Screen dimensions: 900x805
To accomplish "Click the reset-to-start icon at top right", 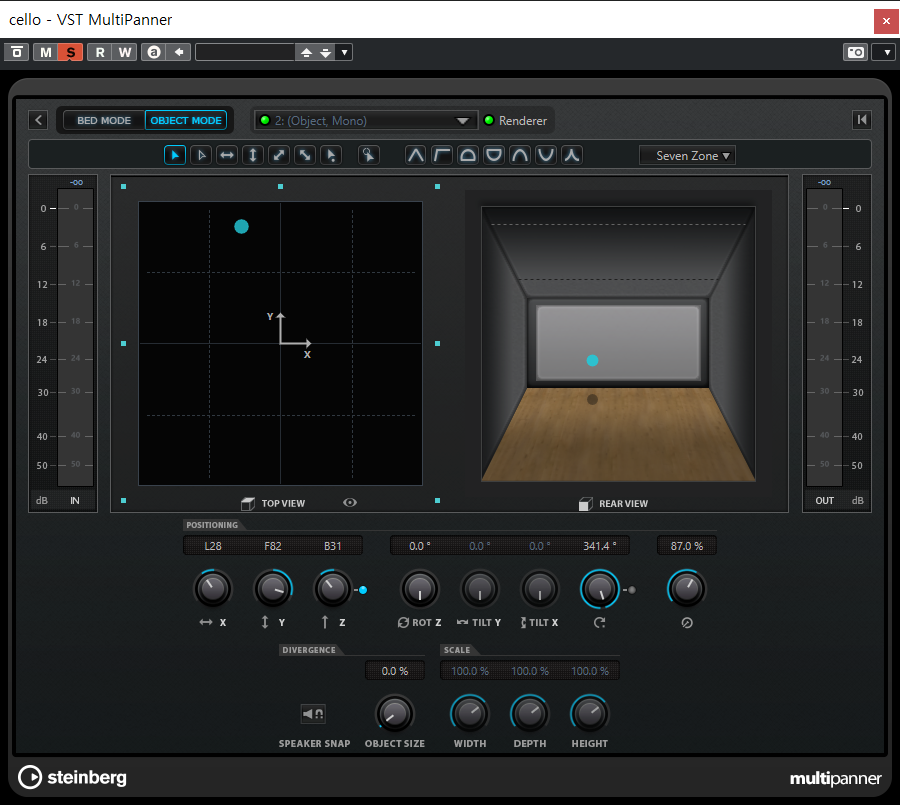I will [x=862, y=119].
